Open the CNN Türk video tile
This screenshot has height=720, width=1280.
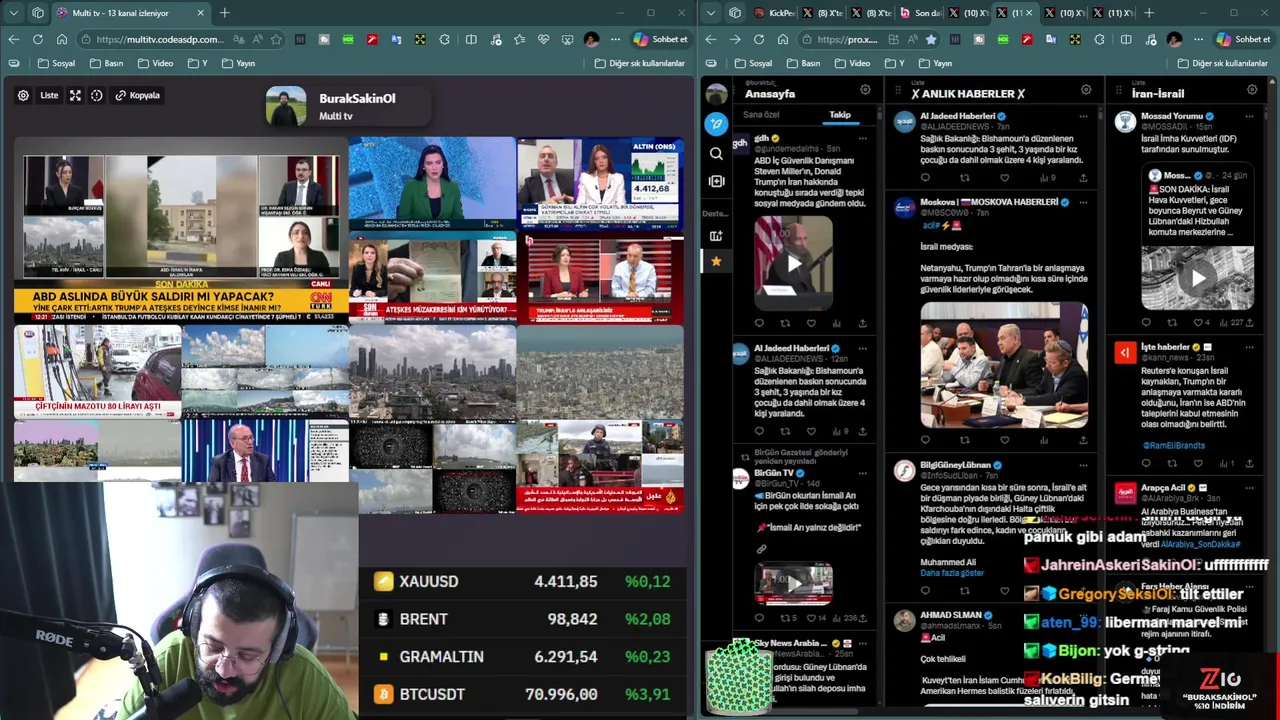click(x=181, y=230)
